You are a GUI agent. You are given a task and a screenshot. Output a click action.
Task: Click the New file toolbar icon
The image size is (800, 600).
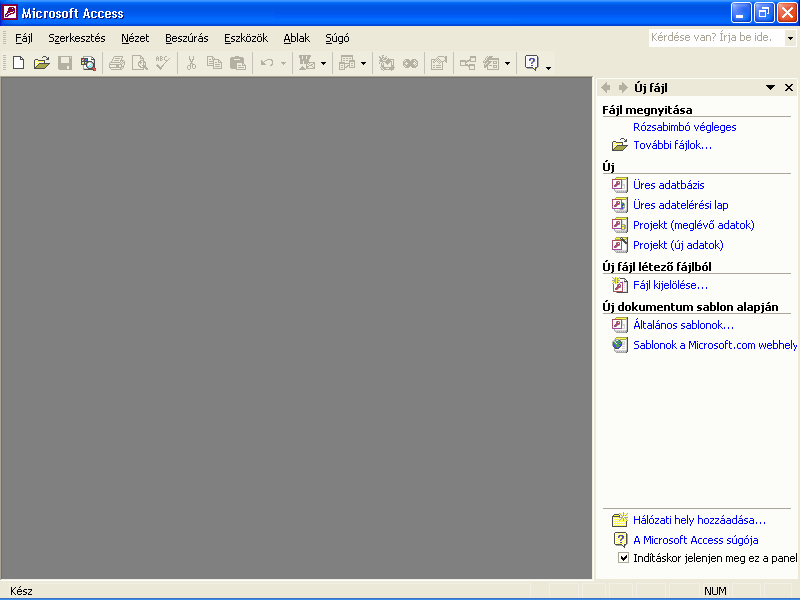pos(18,63)
